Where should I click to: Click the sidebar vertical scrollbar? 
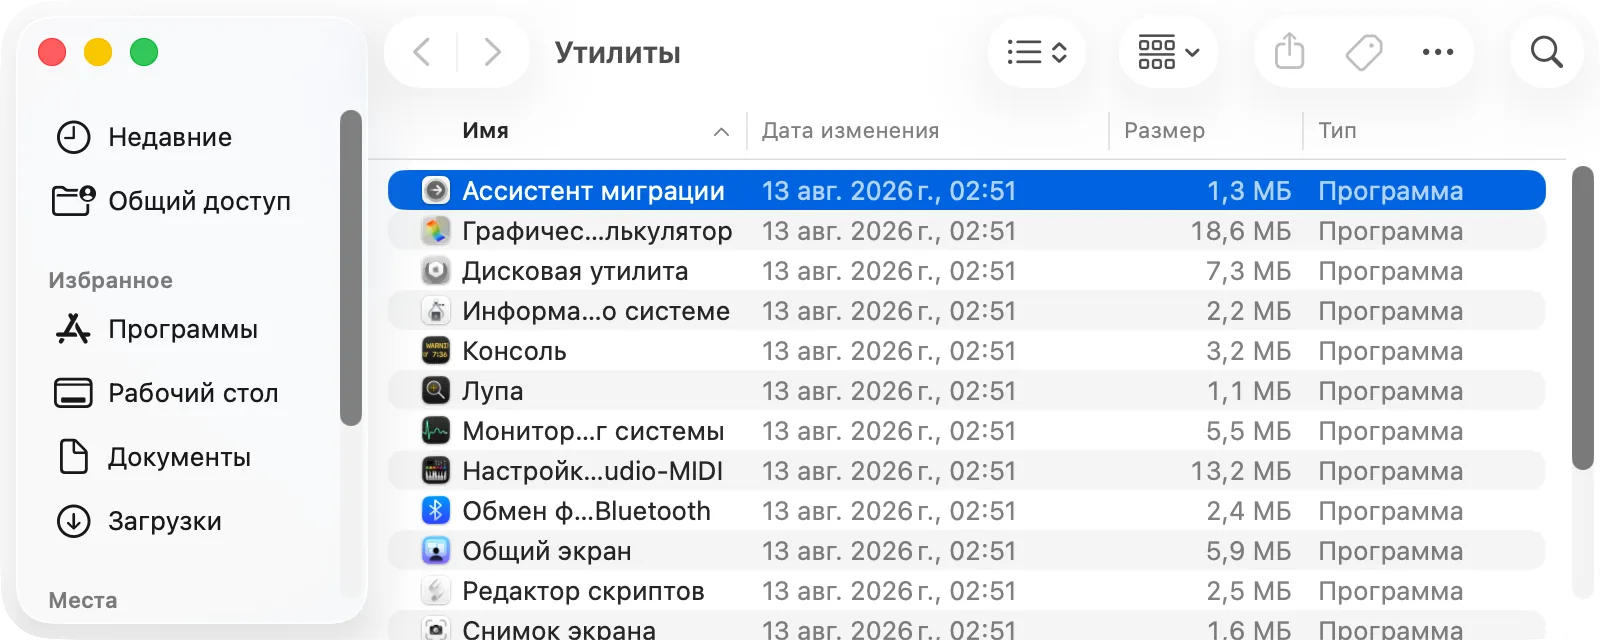coord(350,268)
